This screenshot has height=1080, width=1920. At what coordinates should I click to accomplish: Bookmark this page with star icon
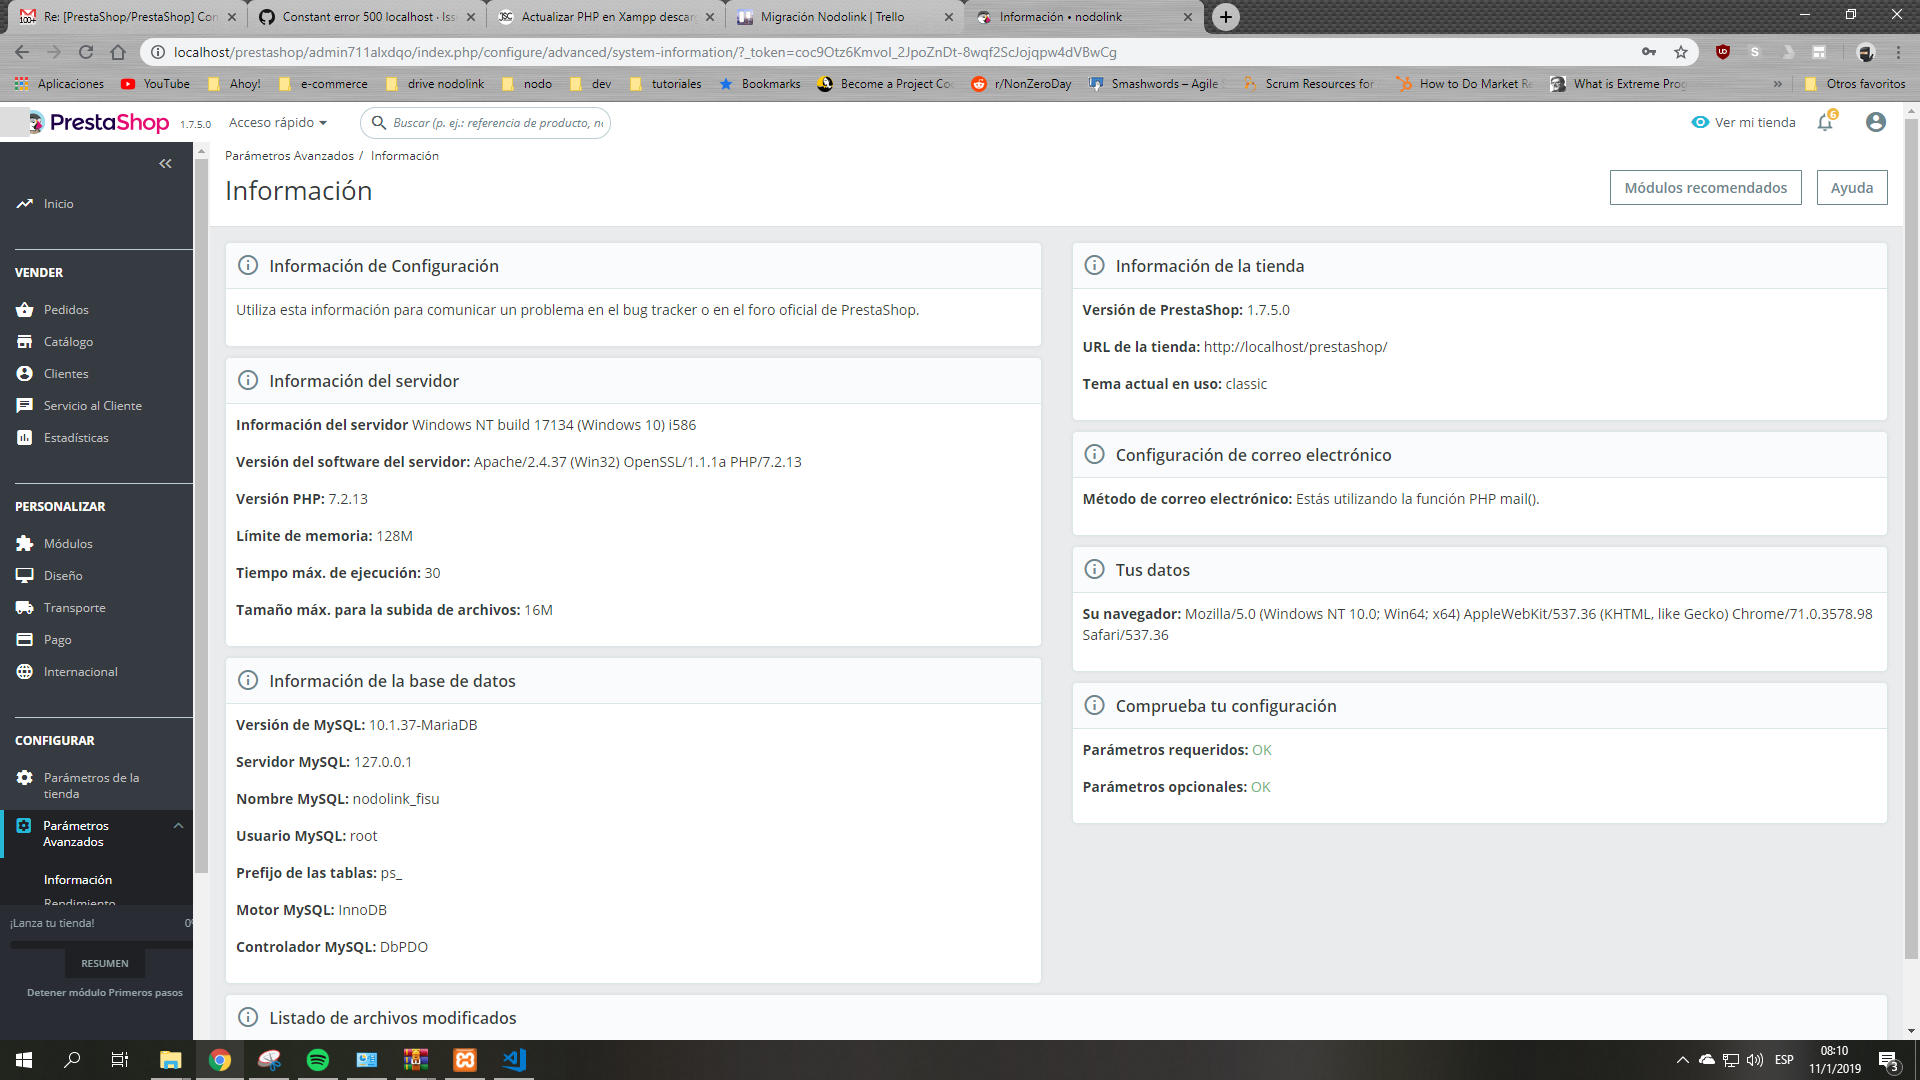click(1681, 52)
